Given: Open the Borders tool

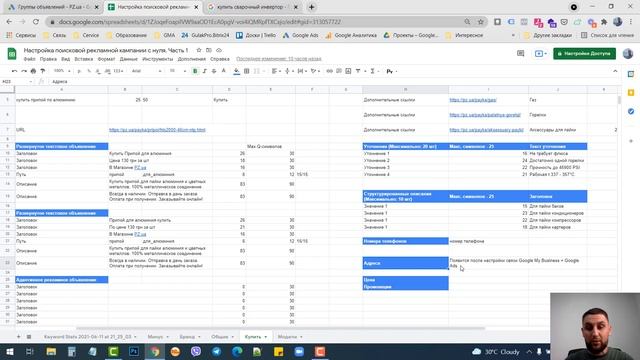Looking at the screenshot, I should (247, 71).
